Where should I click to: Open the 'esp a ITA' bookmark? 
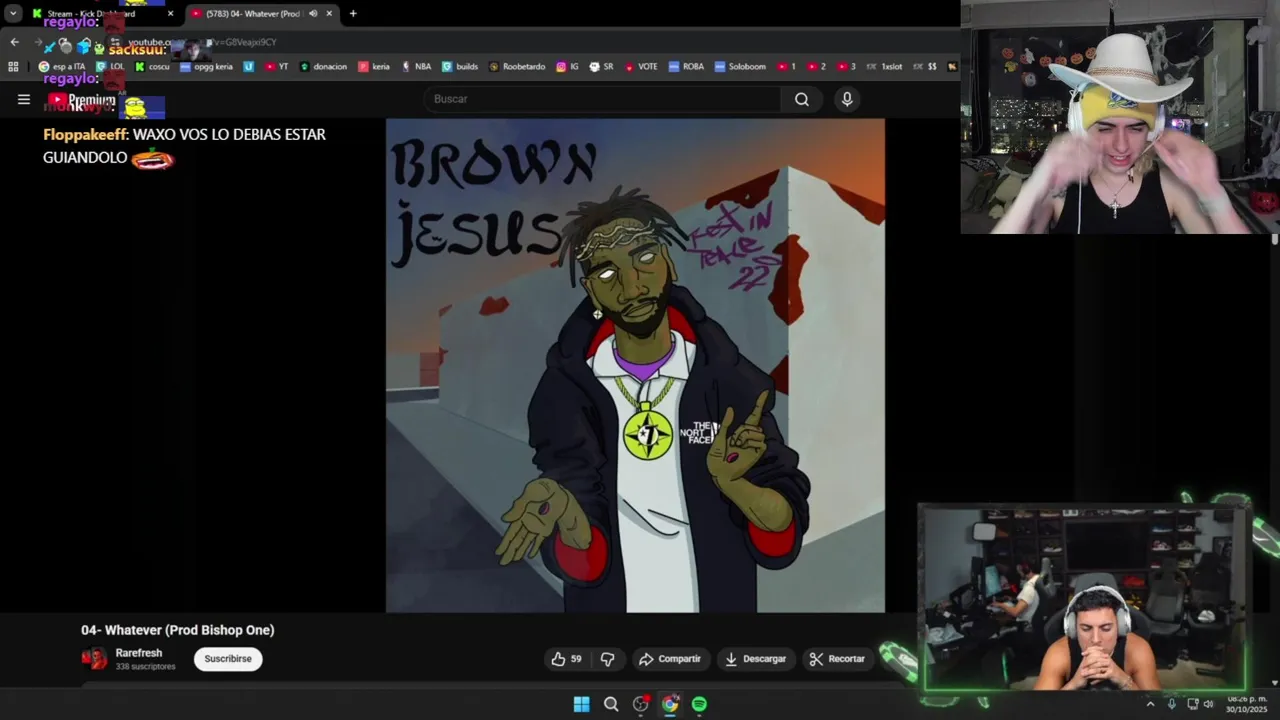click(62, 67)
